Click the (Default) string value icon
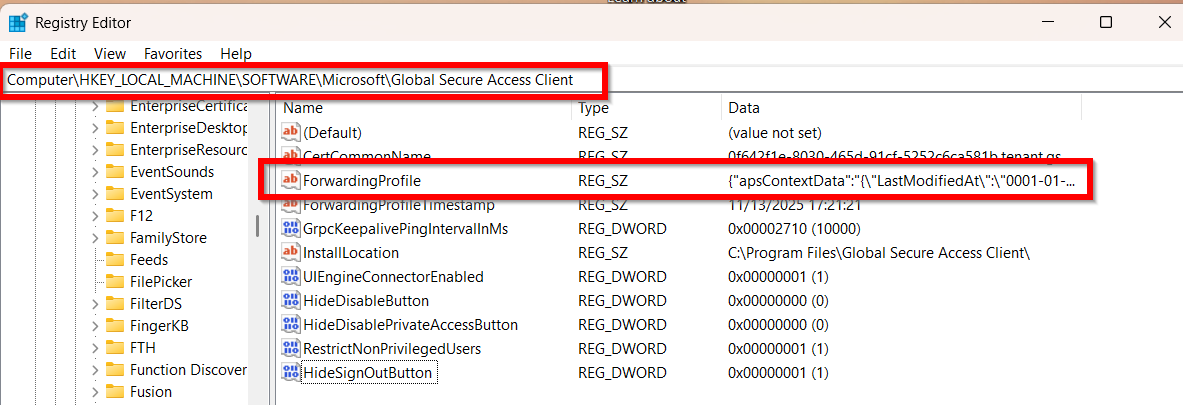Viewport: 1183px width, 405px height. pyautogui.click(x=290, y=133)
